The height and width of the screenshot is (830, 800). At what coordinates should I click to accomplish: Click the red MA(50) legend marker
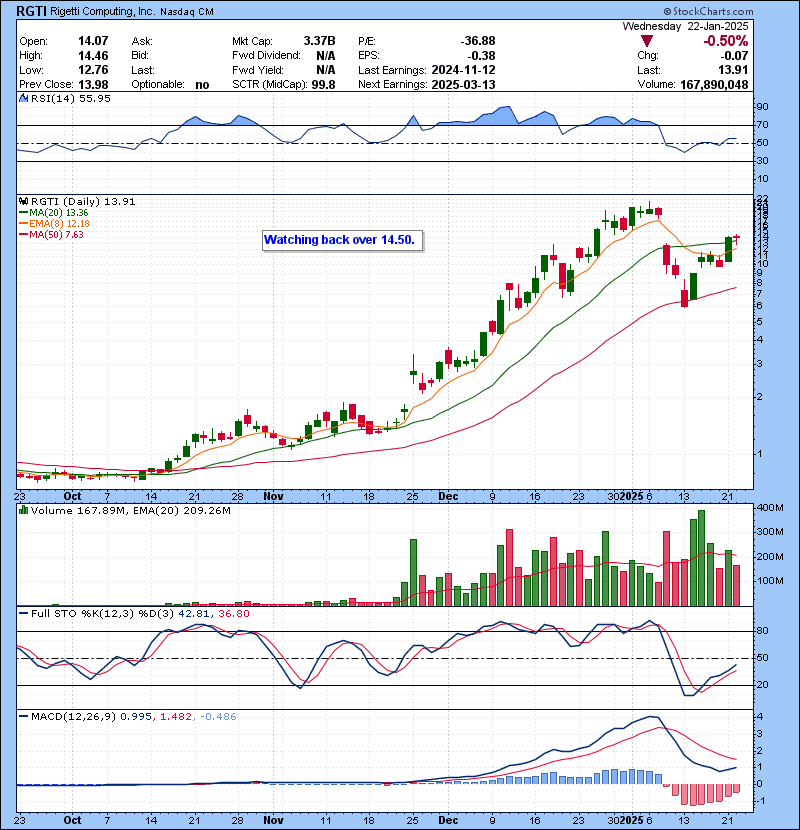point(23,235)
